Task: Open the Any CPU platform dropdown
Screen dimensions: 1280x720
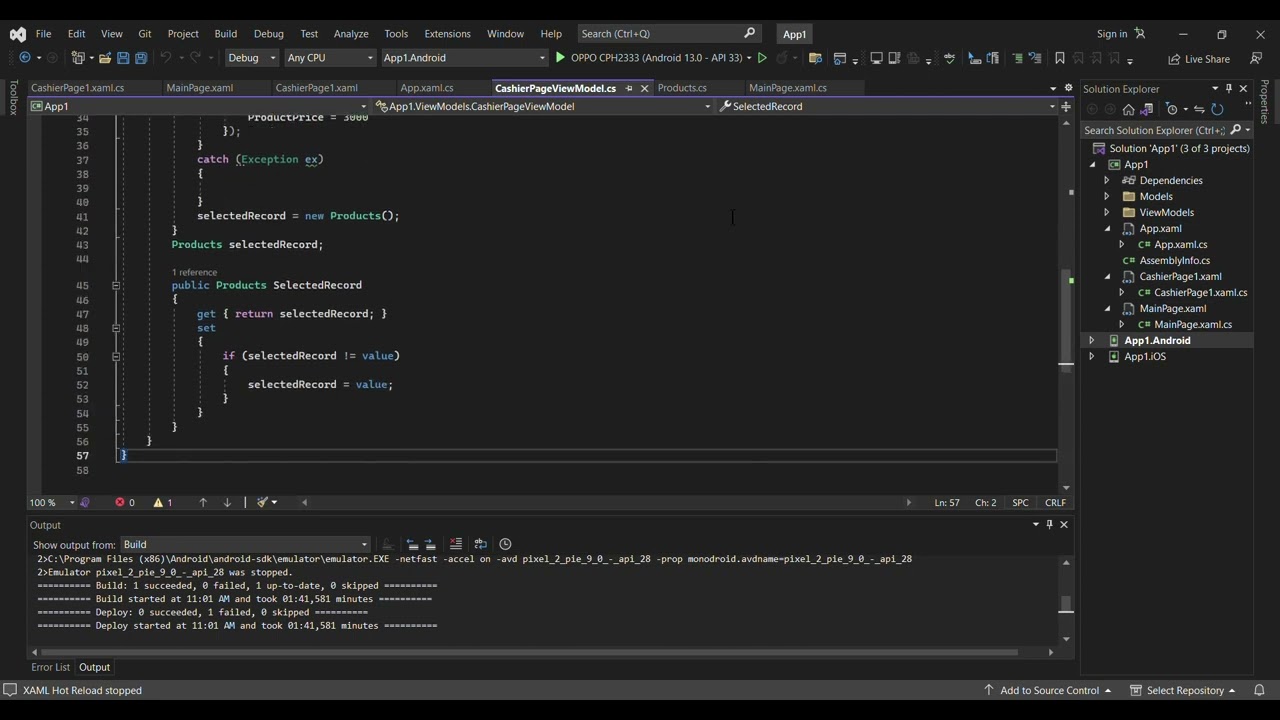Action: [x=330, y=58]
